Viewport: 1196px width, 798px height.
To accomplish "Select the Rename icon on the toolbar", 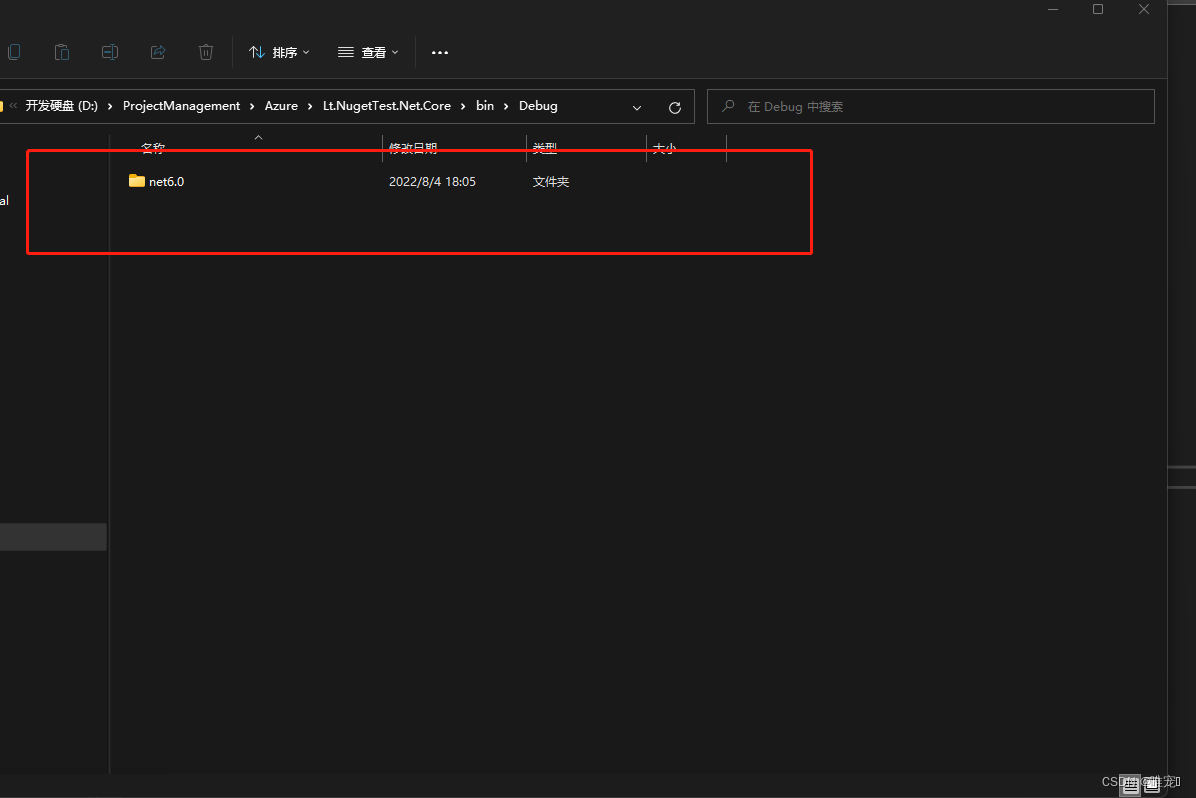I will tap(110, 52).
